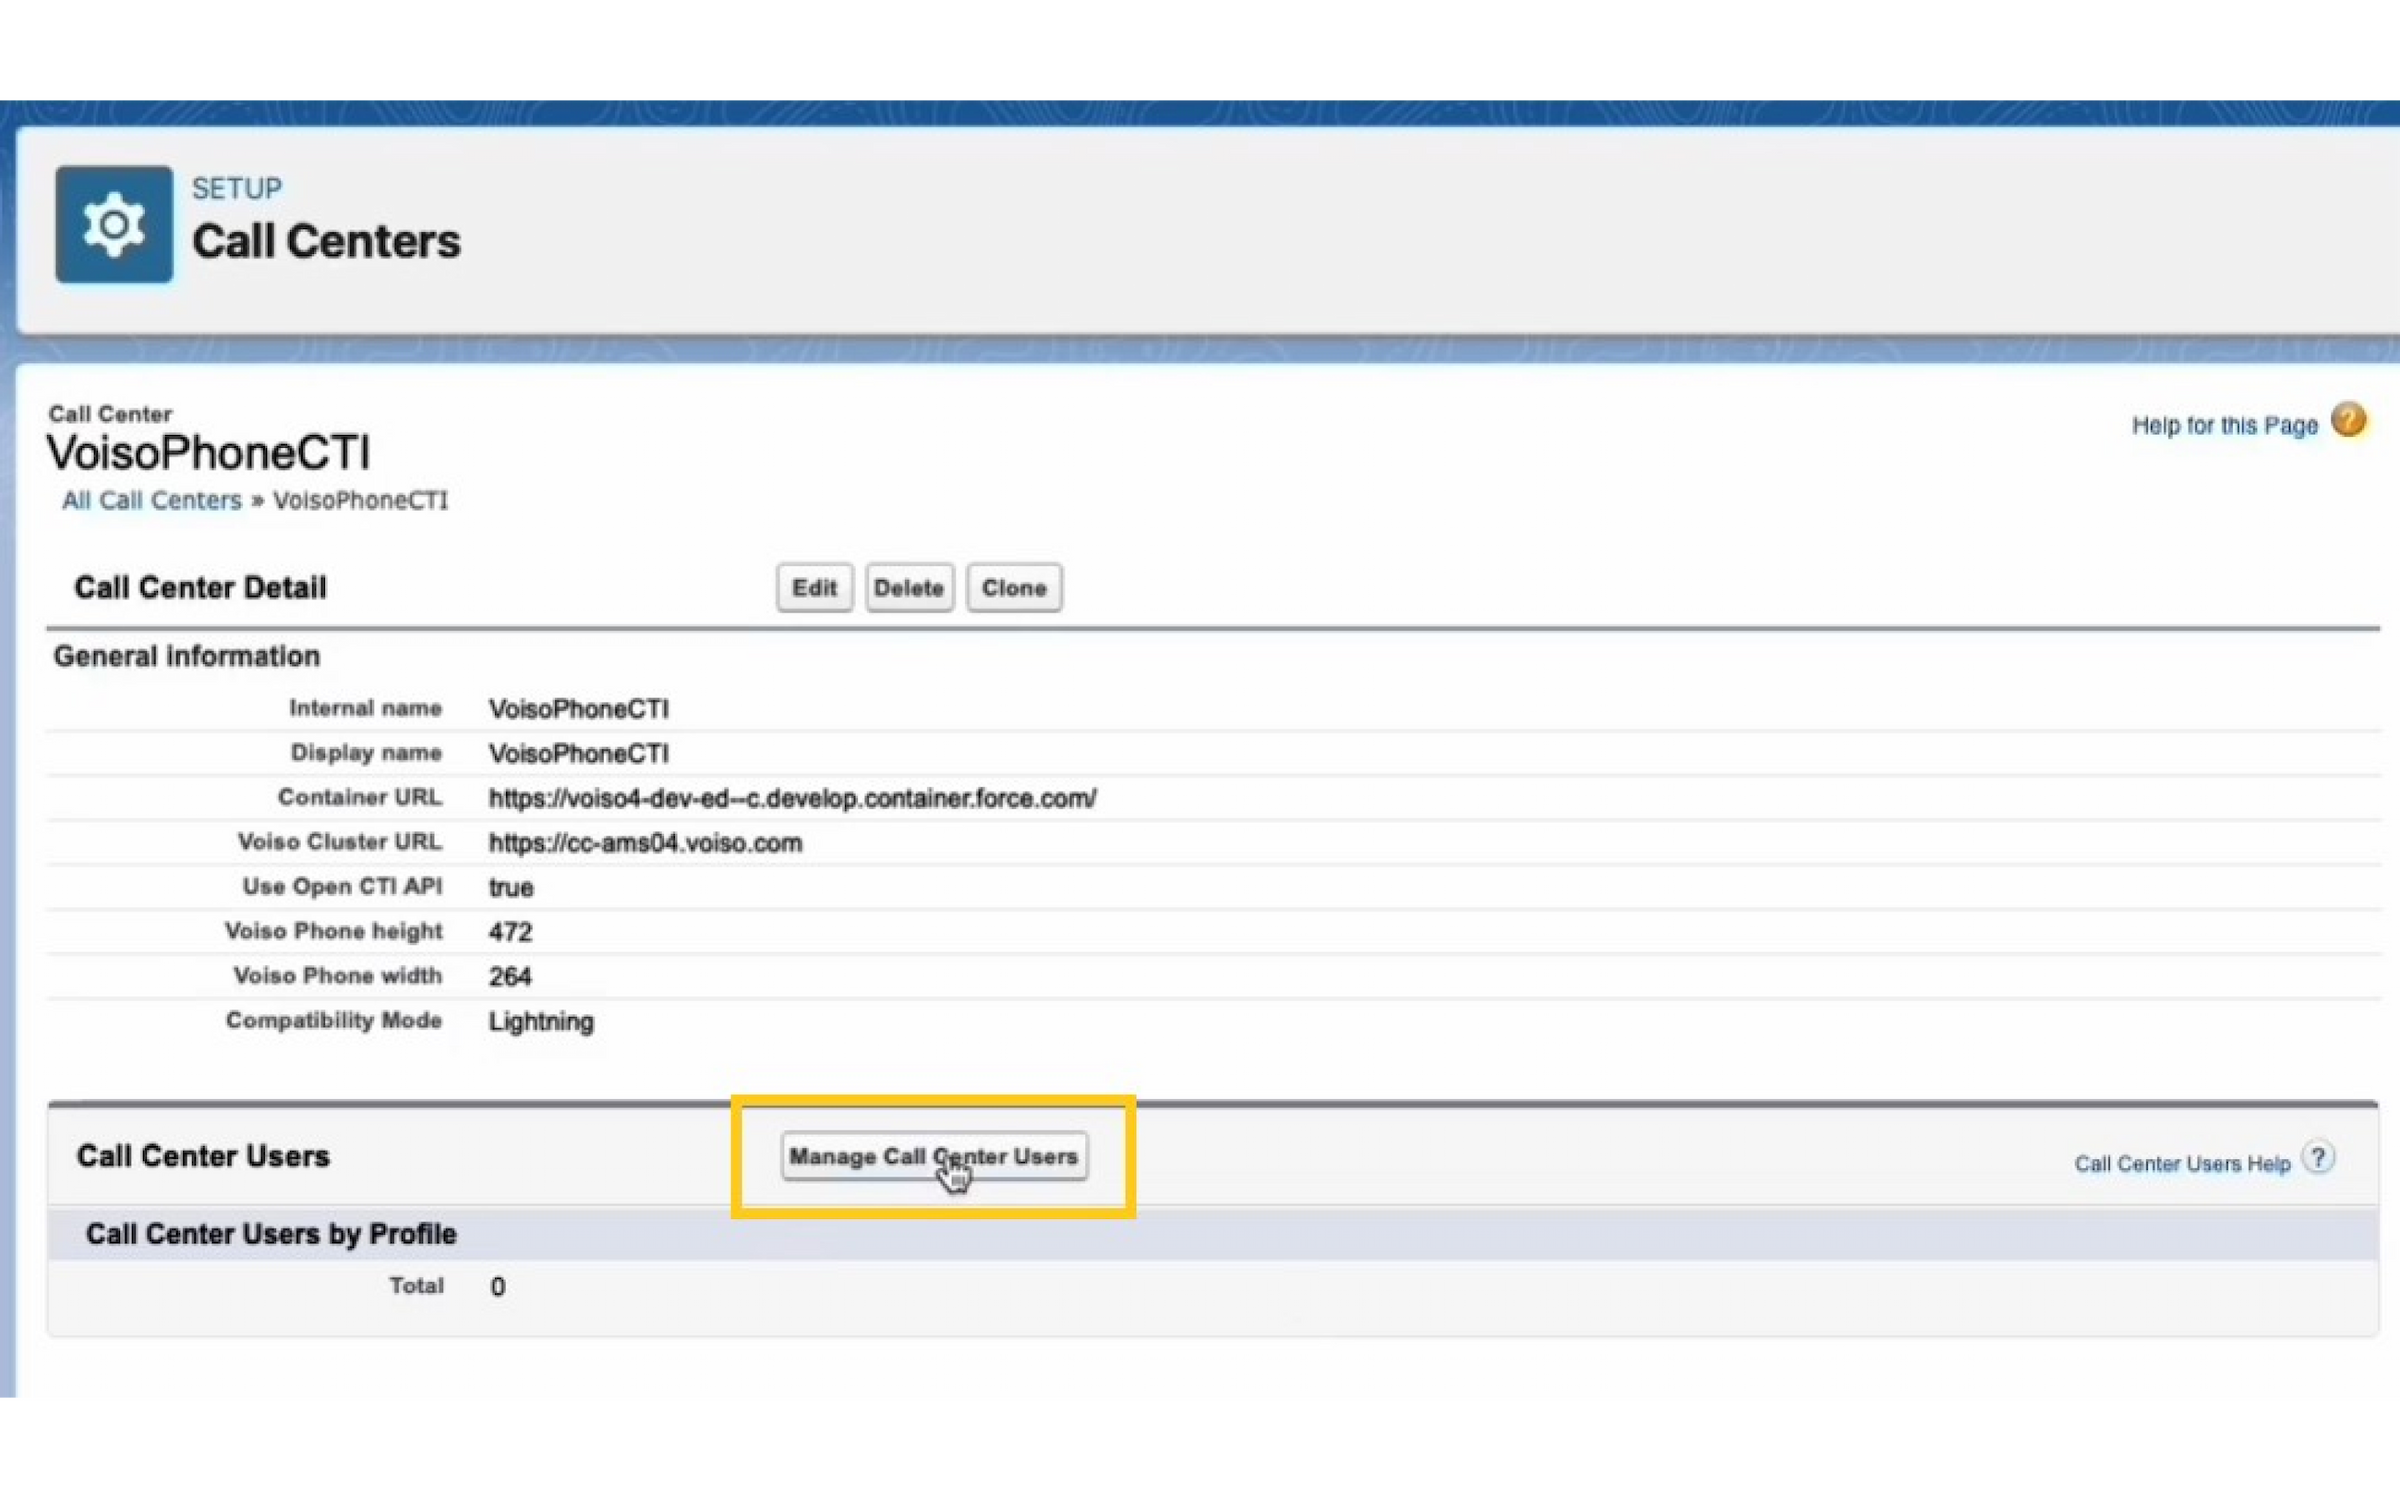Click the Internal name value VoisoPhoneCTI
Viewport: 2400px width, 1498px height.
pyautogui.click(x=579, y=709)
